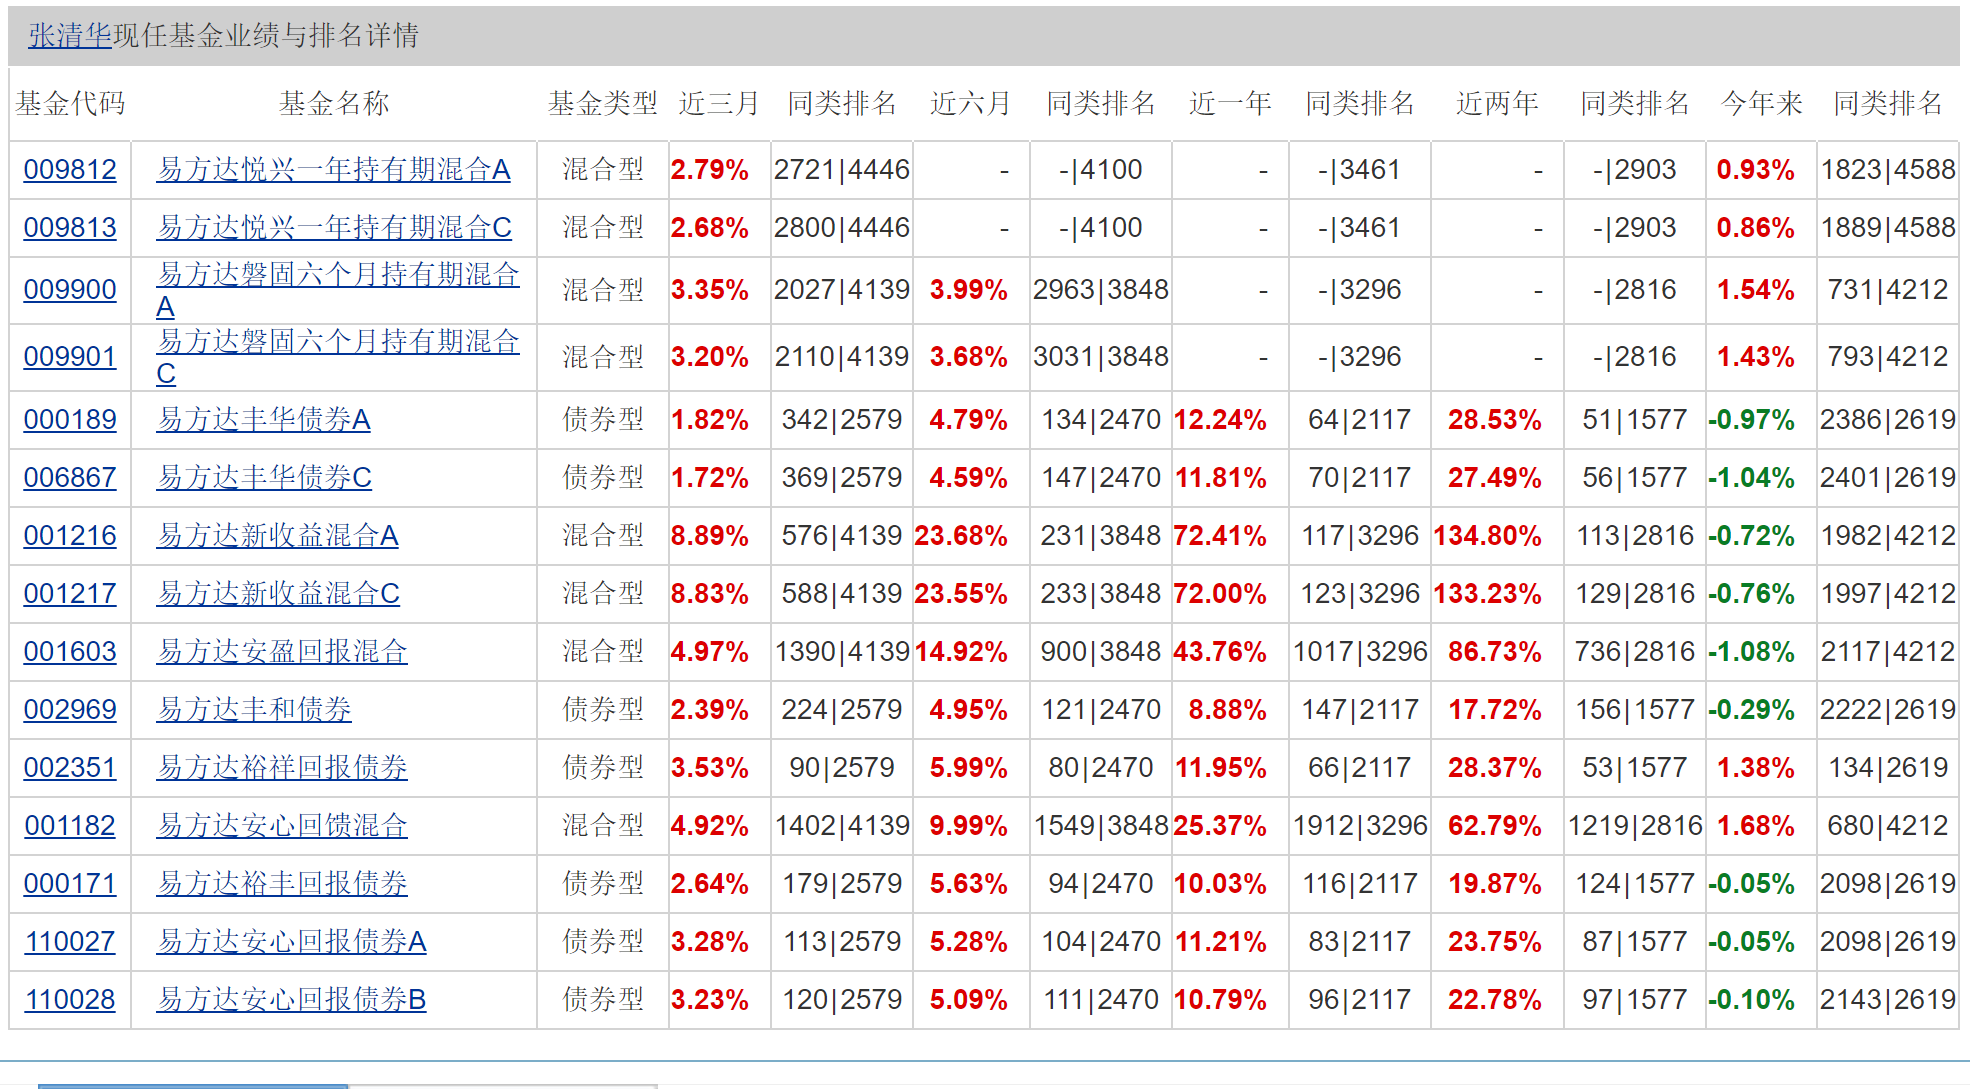Click fund code 002969
This screenshot has height=1089, width=1970.
click(x=70, y=710)
